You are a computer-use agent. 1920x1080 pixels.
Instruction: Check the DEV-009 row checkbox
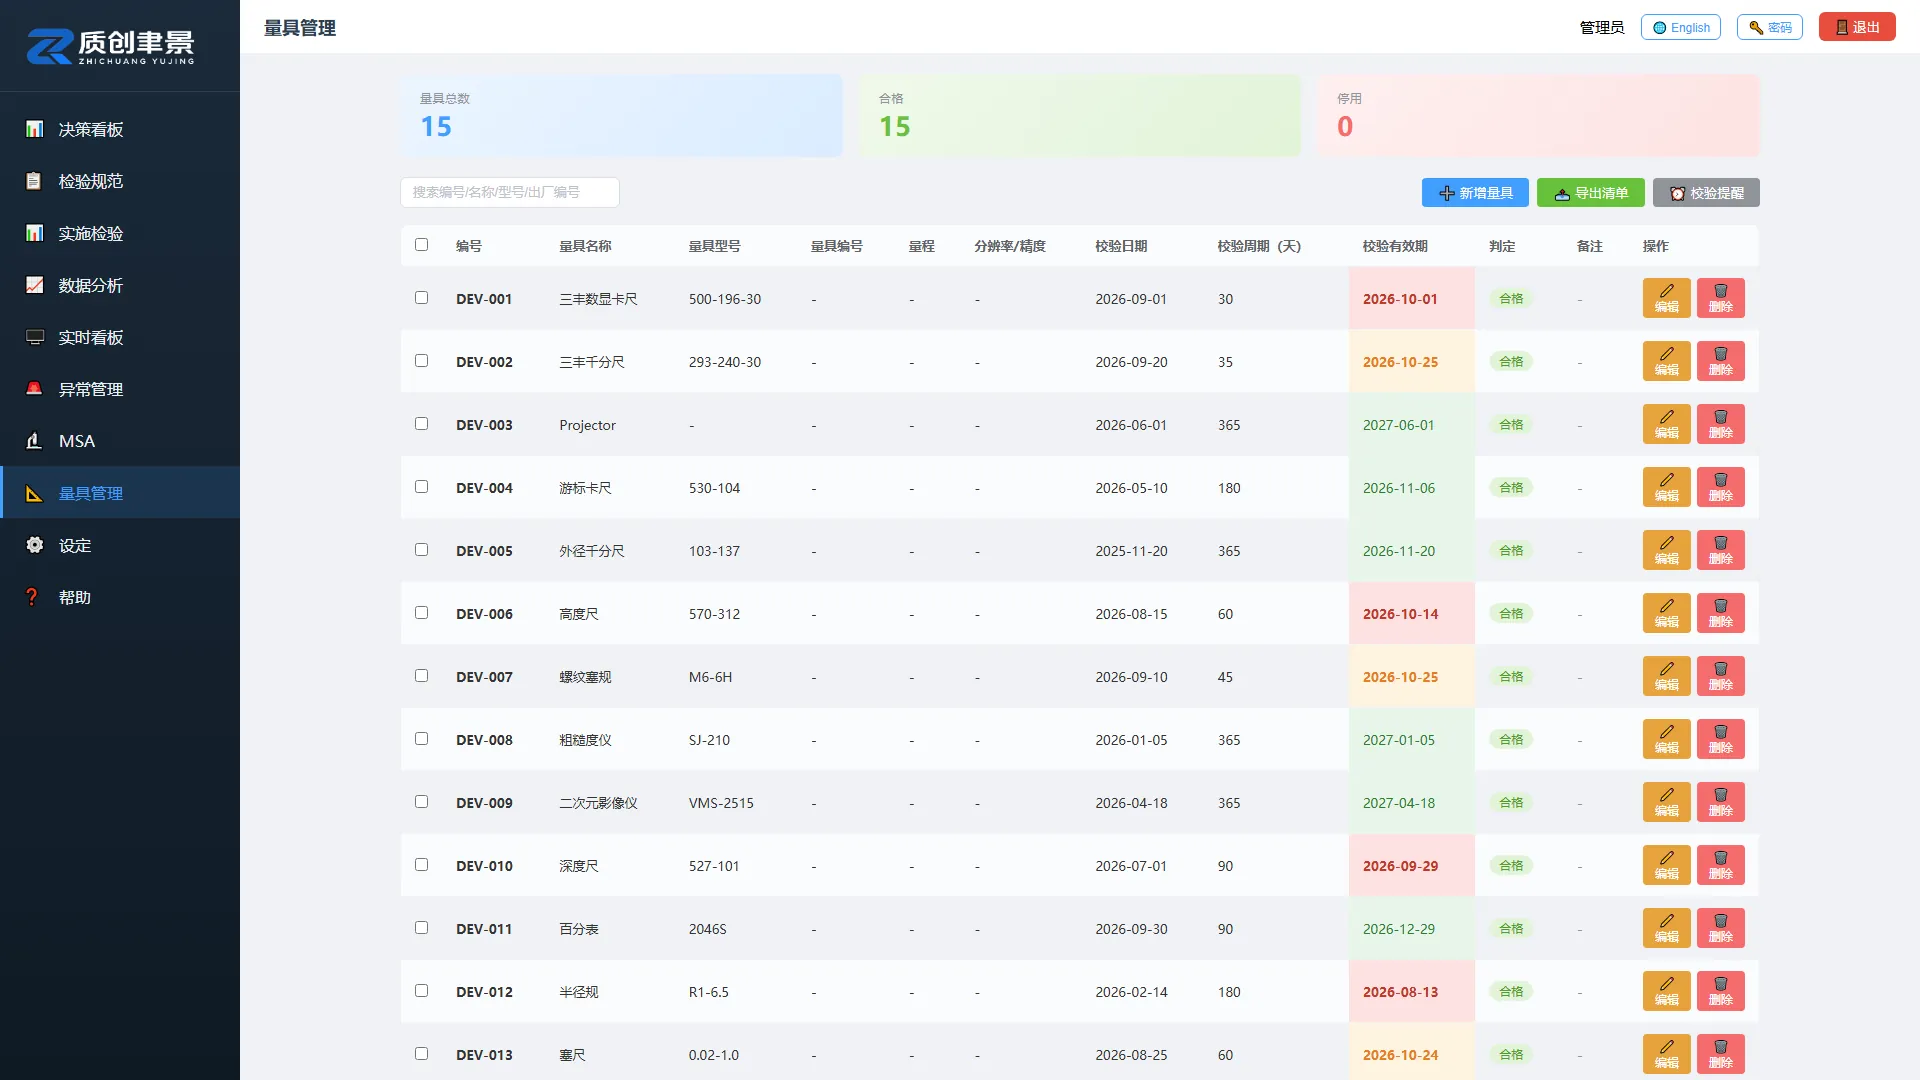point(421,802)
